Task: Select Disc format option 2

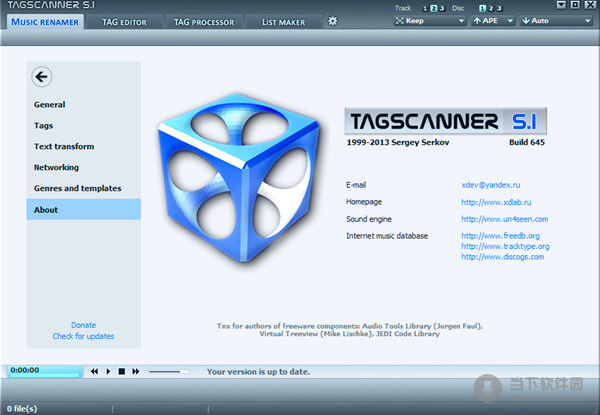Action: pos(491,8)
